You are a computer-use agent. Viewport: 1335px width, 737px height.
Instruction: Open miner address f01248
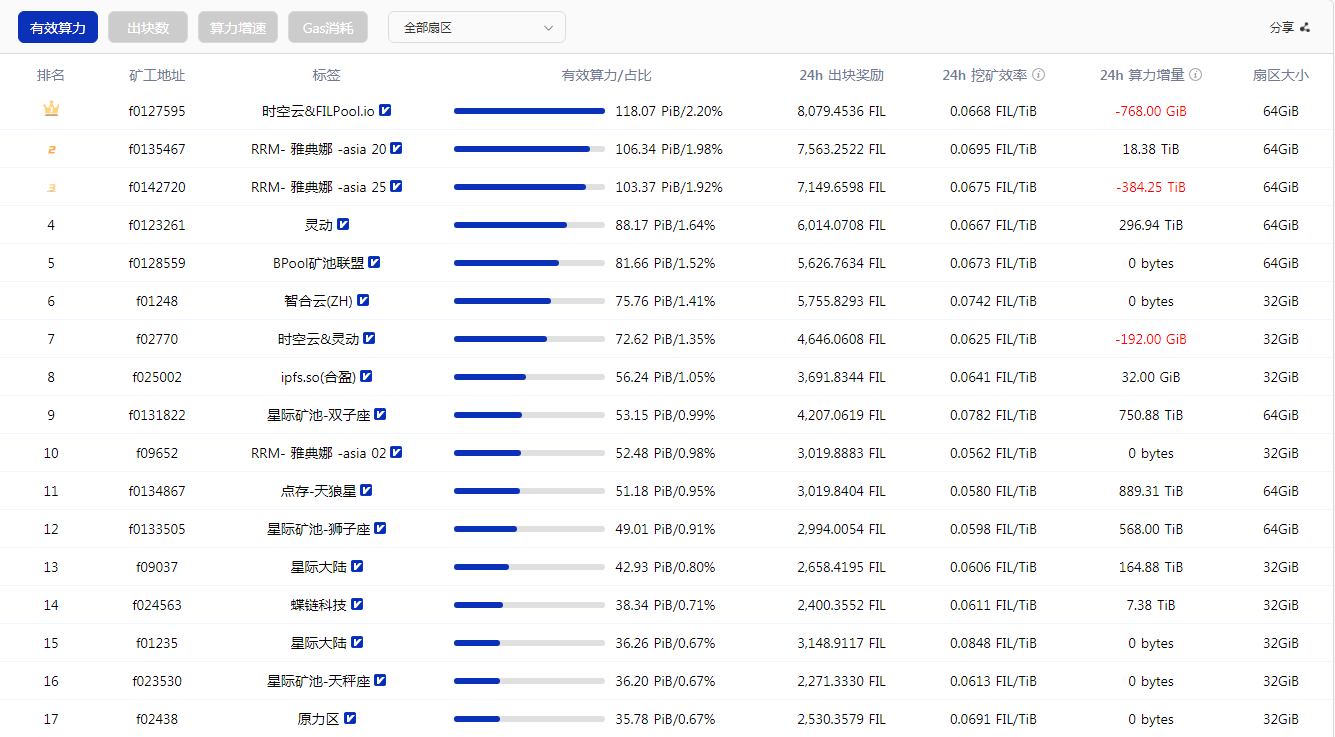157,301
